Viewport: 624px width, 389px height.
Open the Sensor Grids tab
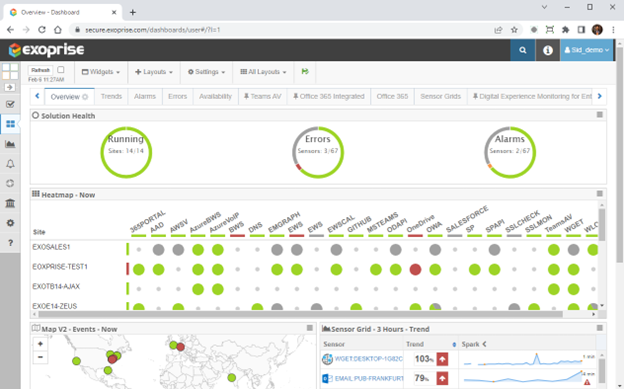pos(440,96)
